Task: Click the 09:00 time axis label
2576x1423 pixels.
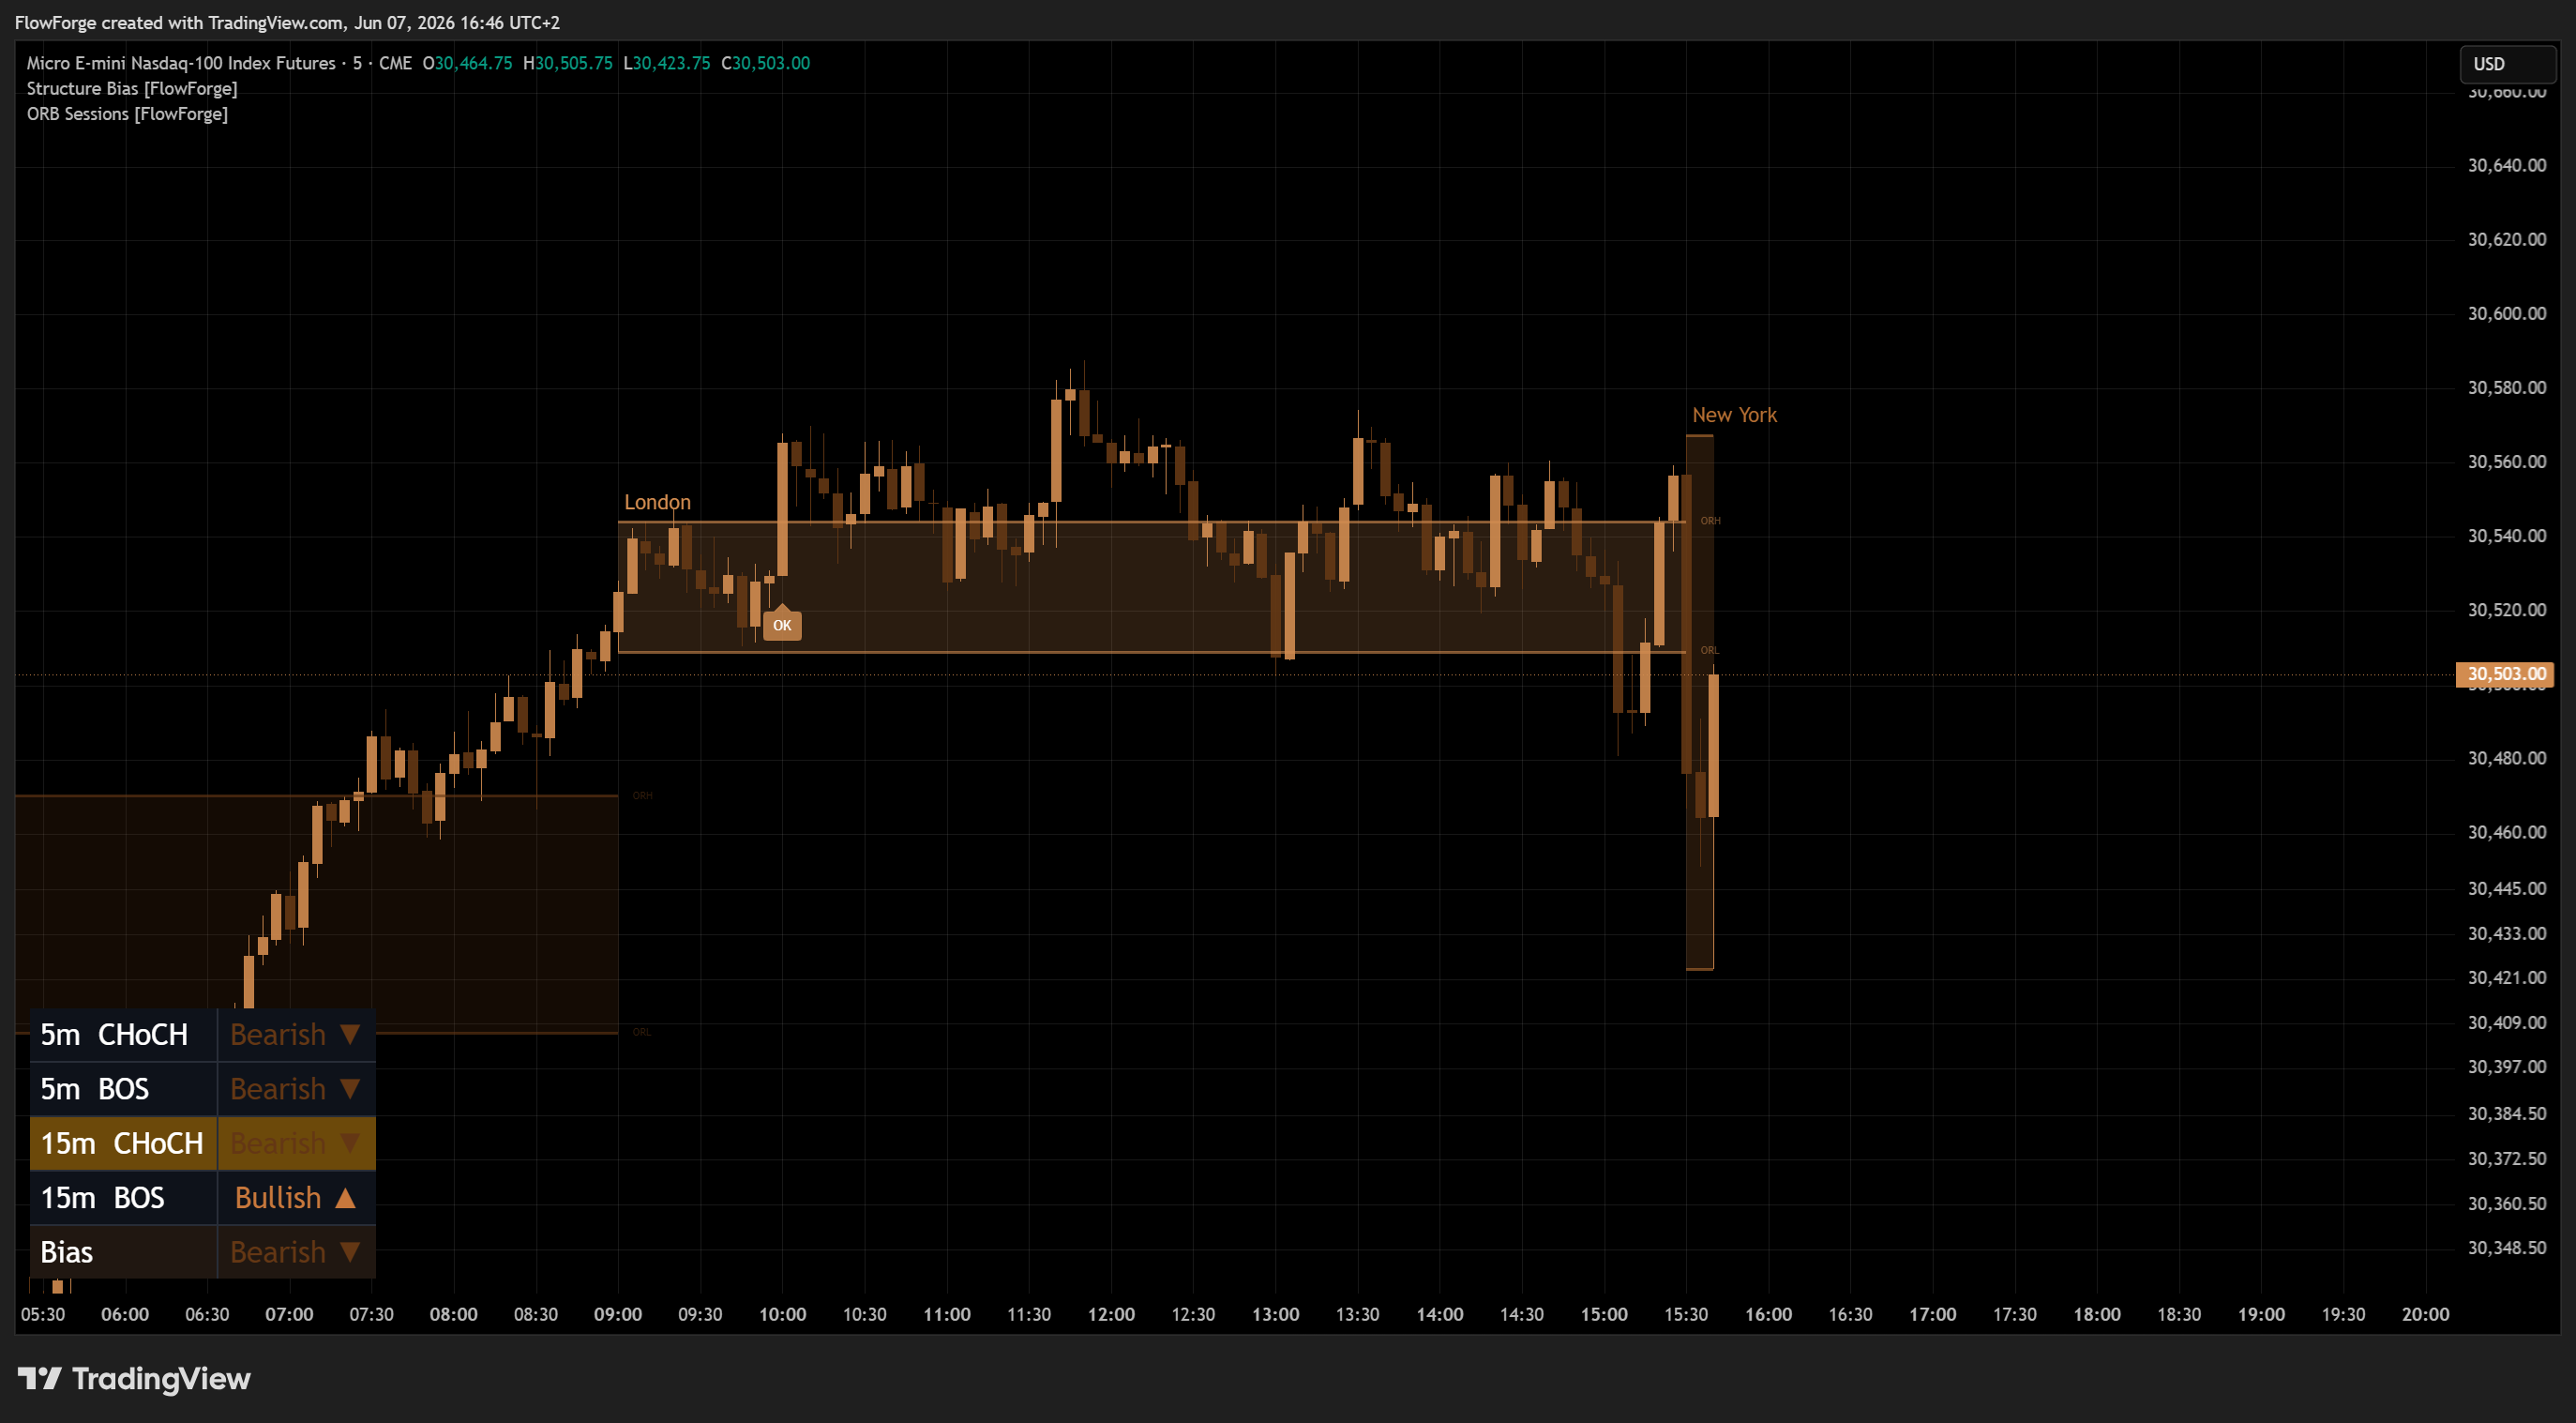Action: (x=618, y=1314)
